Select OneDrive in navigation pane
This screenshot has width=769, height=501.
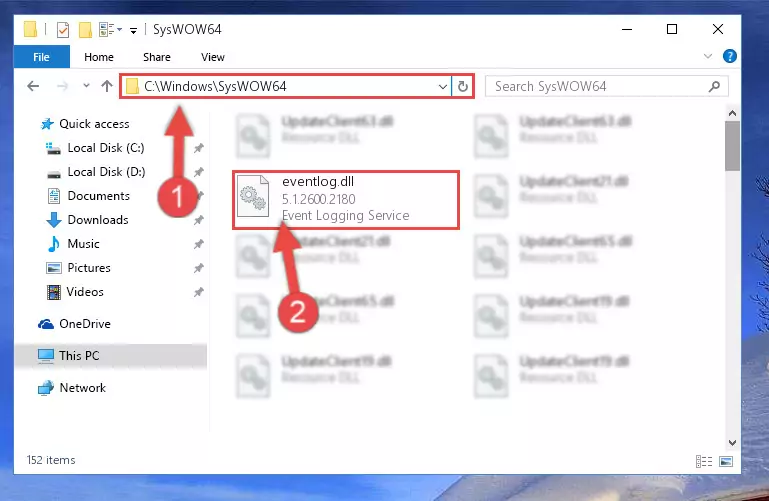coord(84,324)
